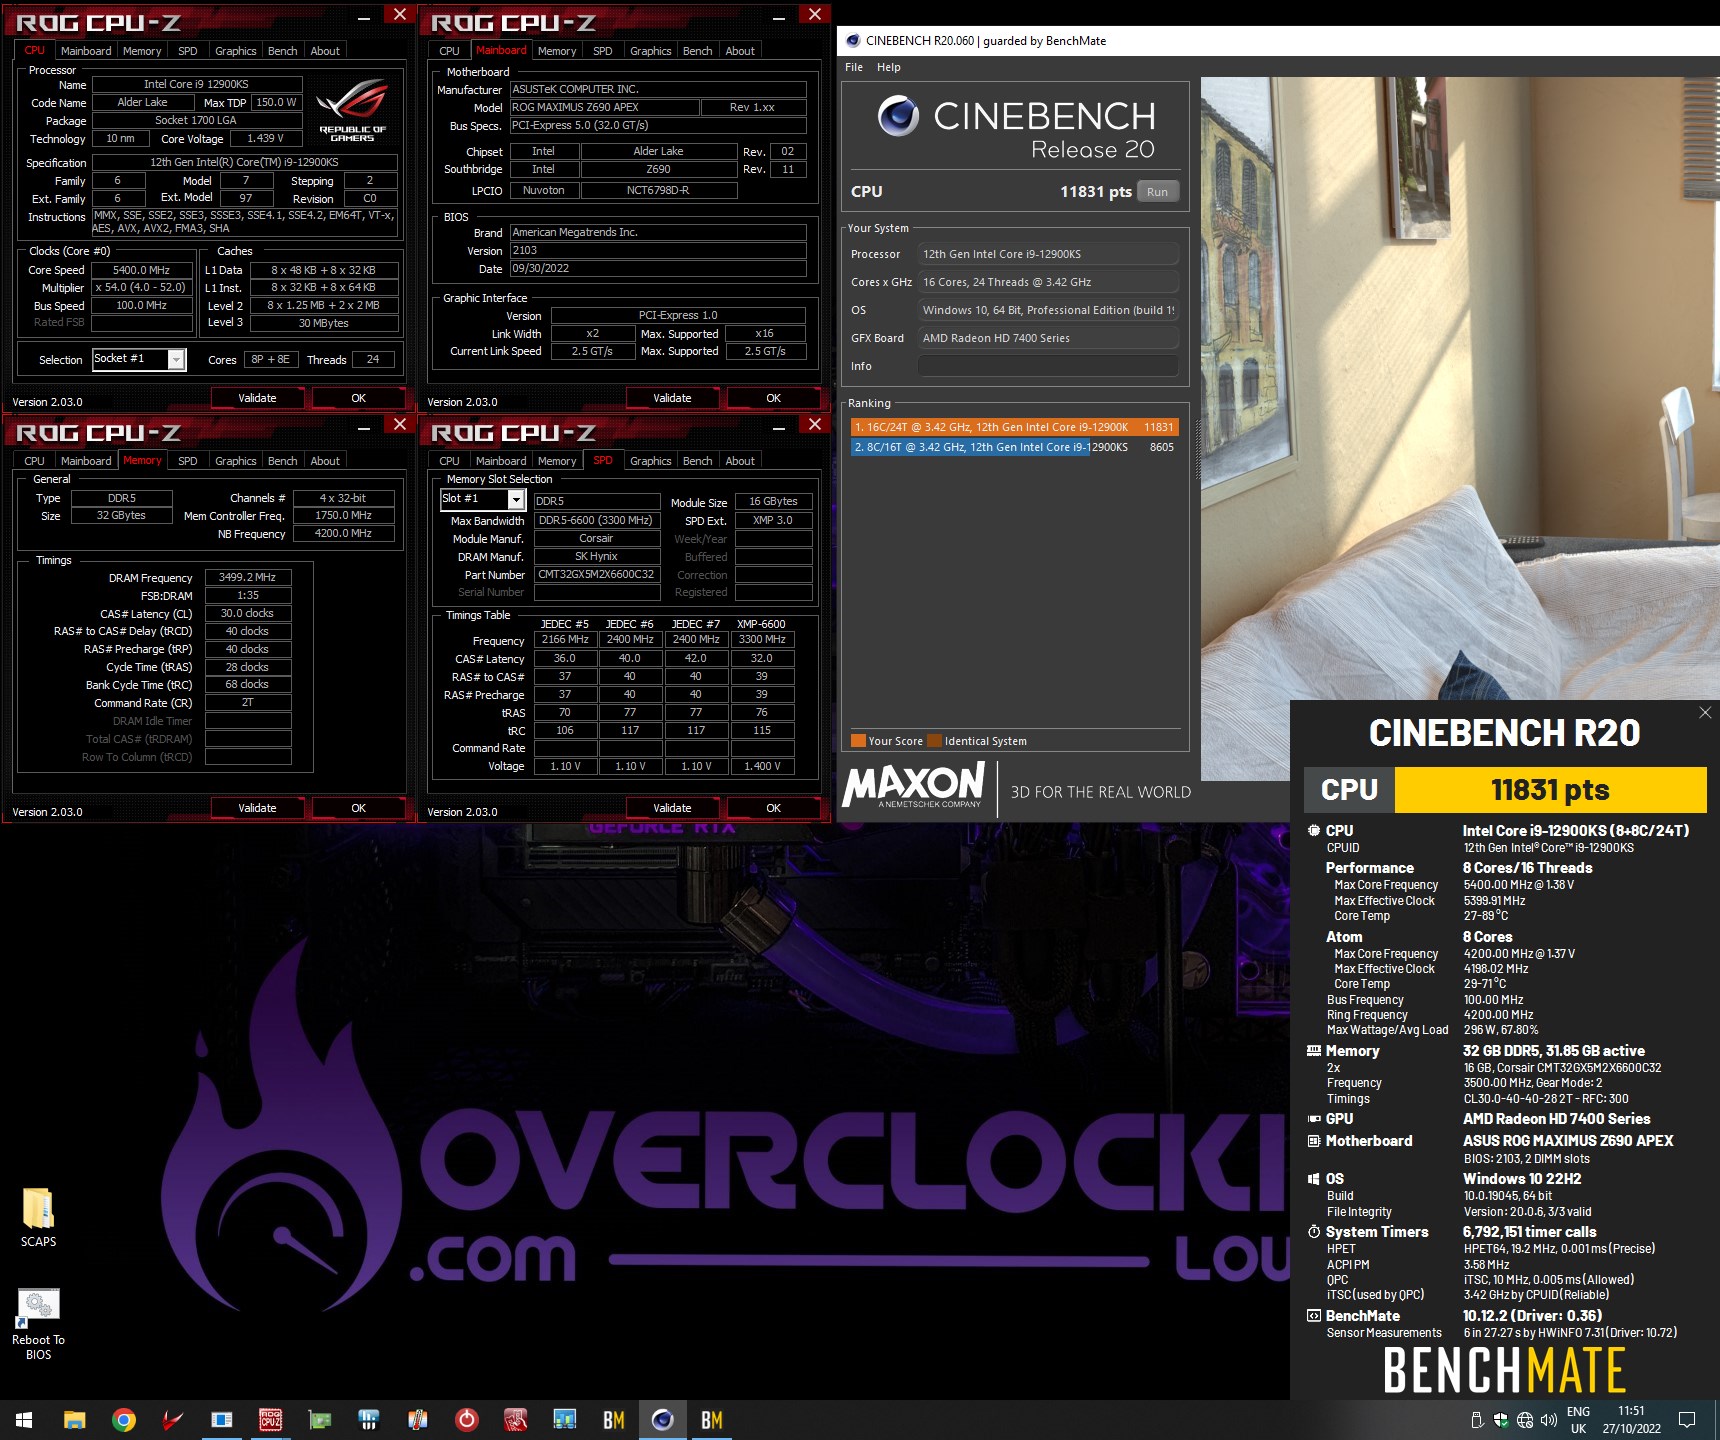Click the ROG MAXIMUS Z690 APEX model field
The width and height of the screenshot is (1720, 1440).
tap(604, 107)
